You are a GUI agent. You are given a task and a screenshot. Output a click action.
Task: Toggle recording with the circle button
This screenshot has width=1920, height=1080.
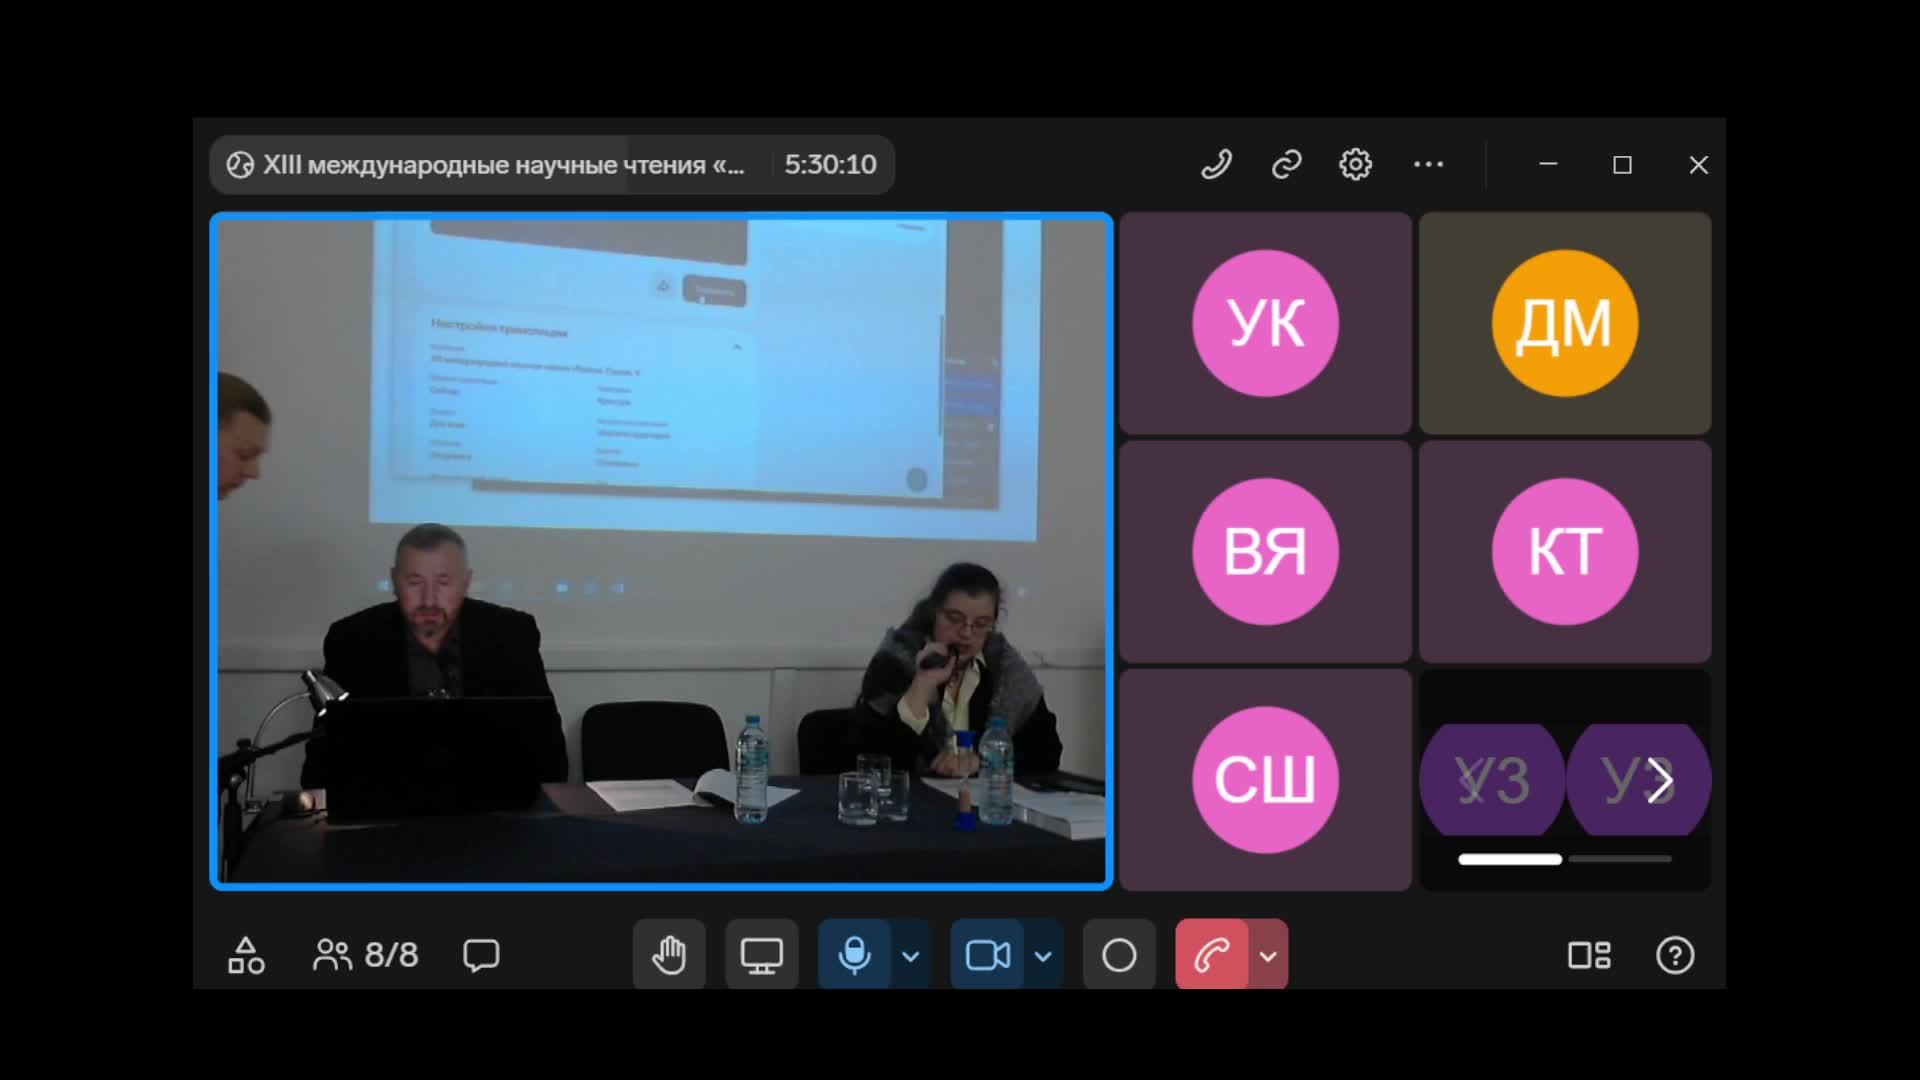tap(1119, 955)
